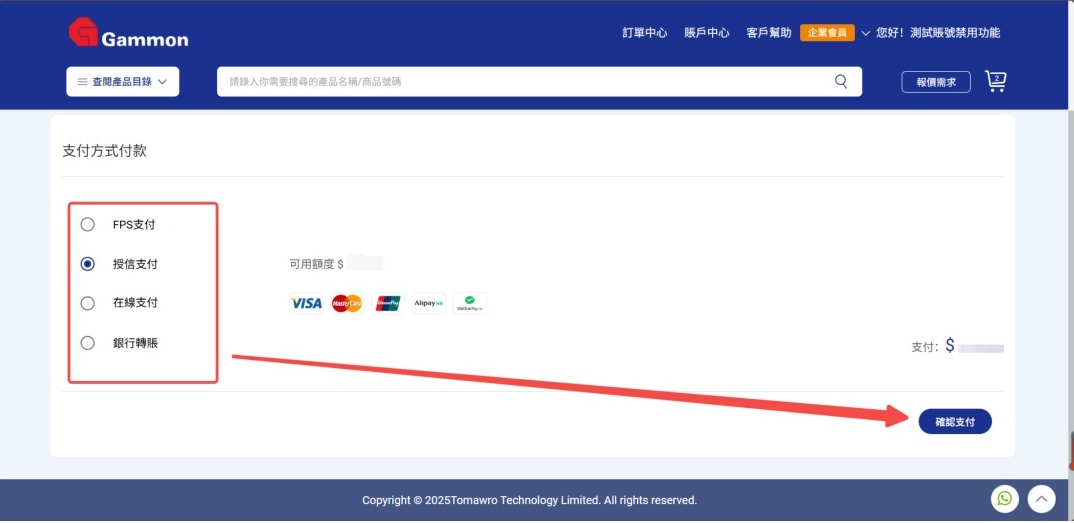Click the Alipay HK logo

click(429, 303)
